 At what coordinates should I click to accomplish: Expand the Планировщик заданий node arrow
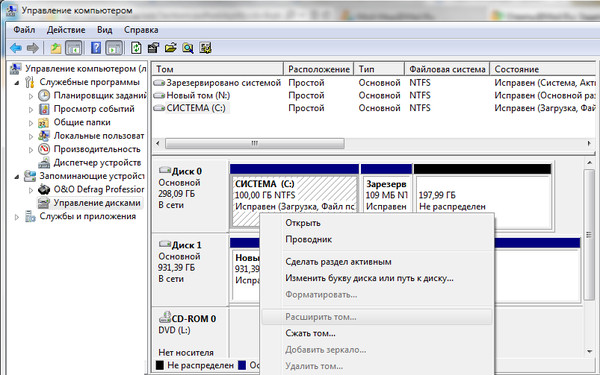click(31, 96)
